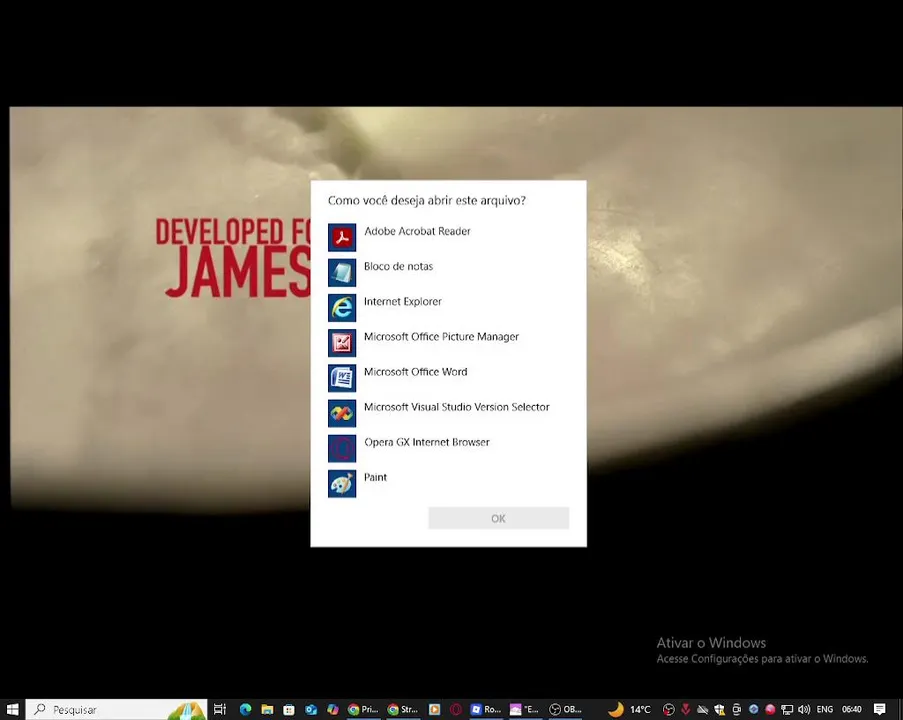Choose Adobe Acrobat Reader to open the file
Viewport: 903px width, 720px height.
pos(448,237)
